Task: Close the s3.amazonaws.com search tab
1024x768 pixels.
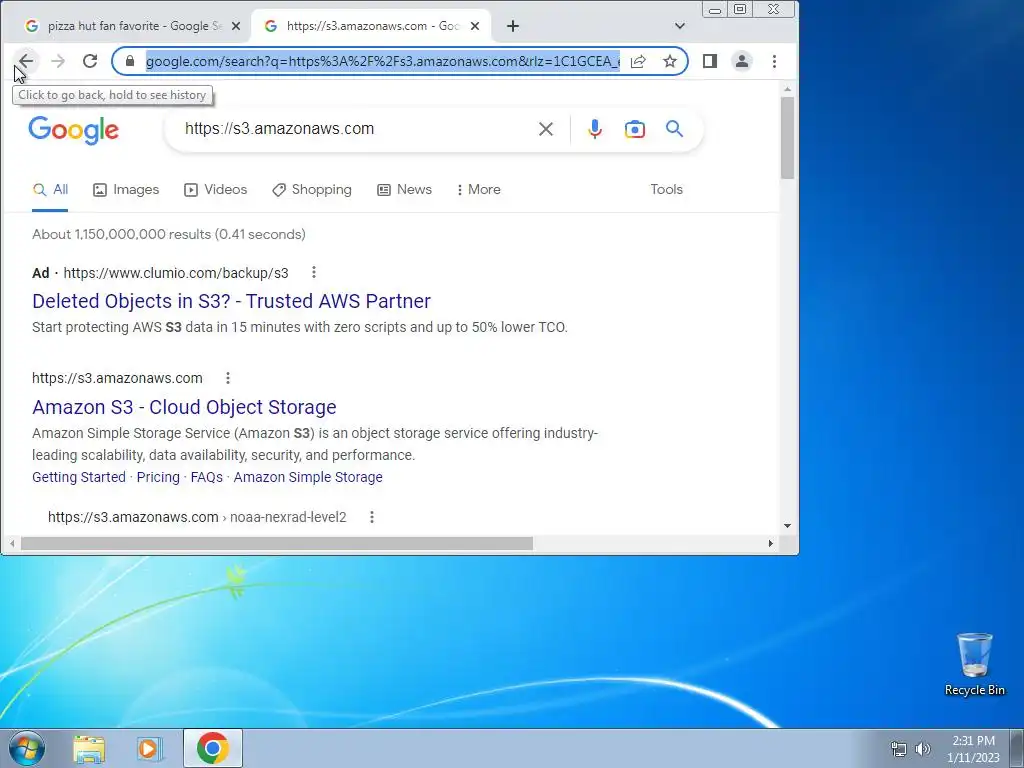Action: click(x=475, y=25)
